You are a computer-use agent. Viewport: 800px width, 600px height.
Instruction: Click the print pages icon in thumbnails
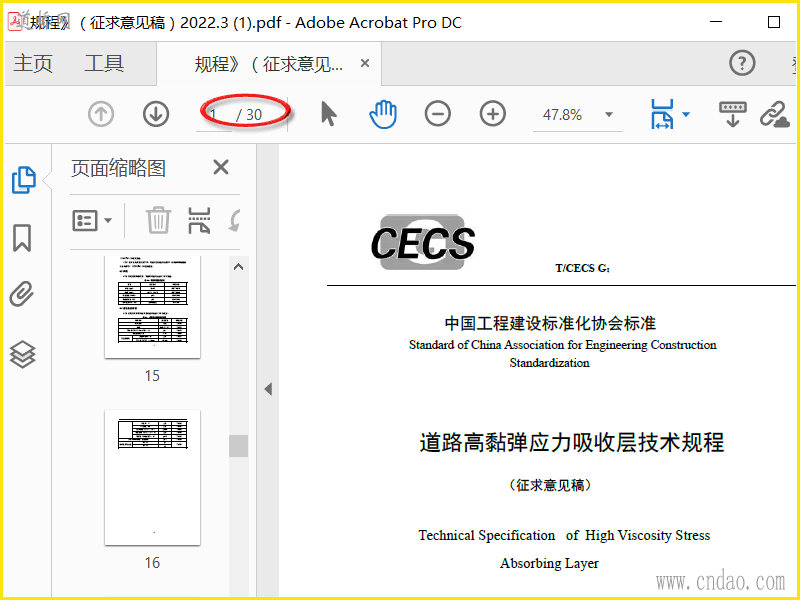click(x=199, y=220)
